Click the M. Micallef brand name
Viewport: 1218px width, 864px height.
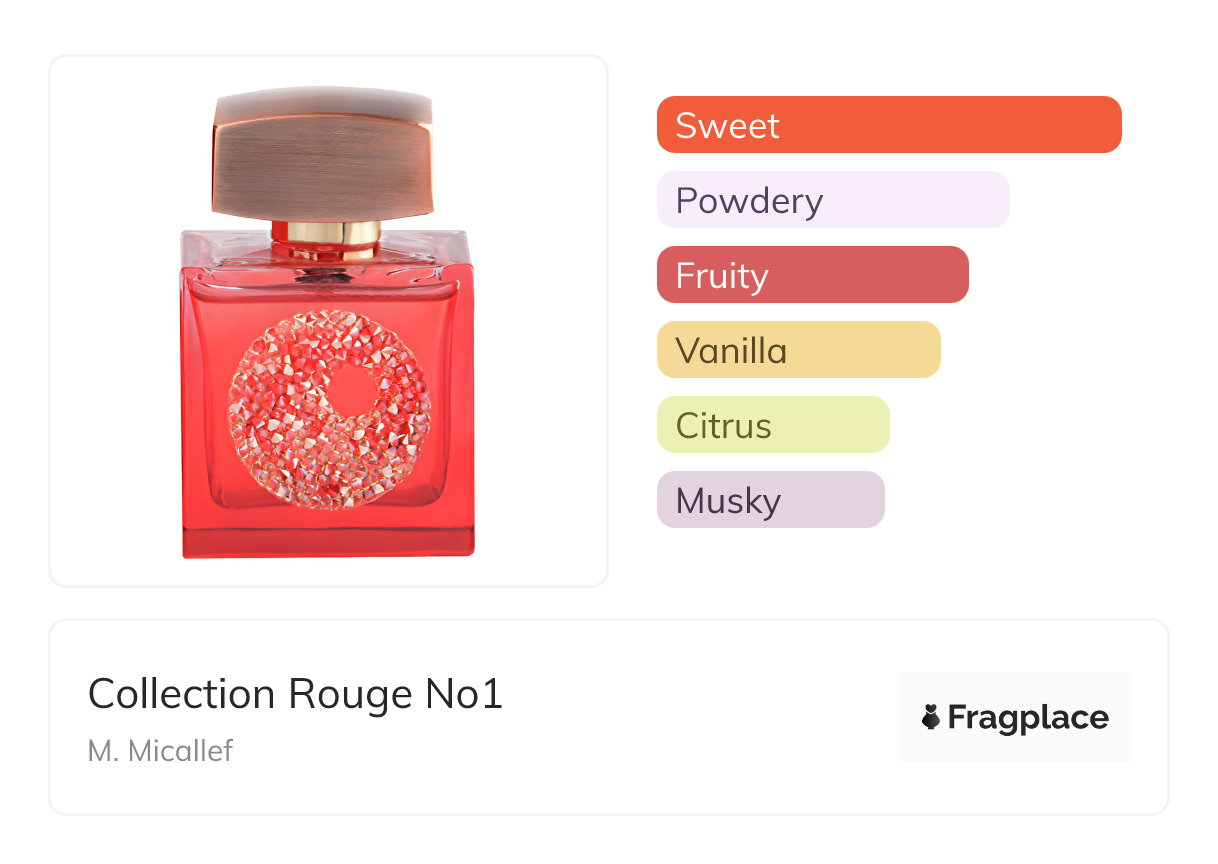160,750
